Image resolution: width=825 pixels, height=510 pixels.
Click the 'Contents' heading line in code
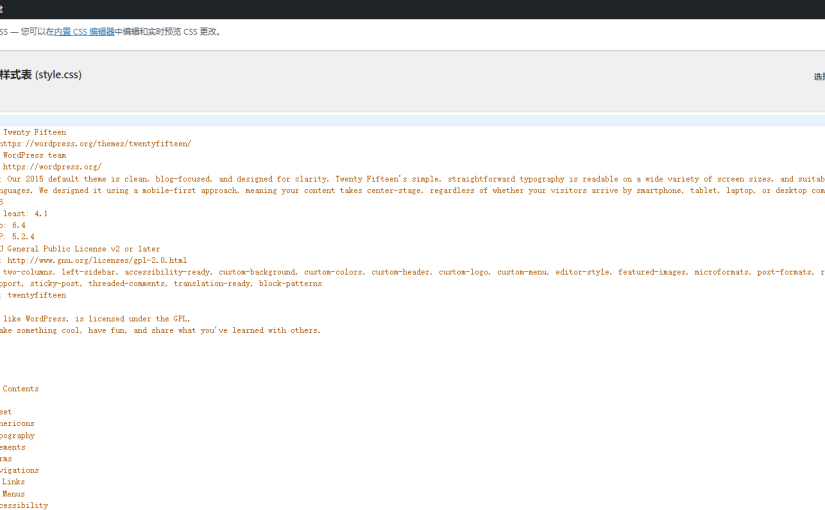[x=21, y=389]
